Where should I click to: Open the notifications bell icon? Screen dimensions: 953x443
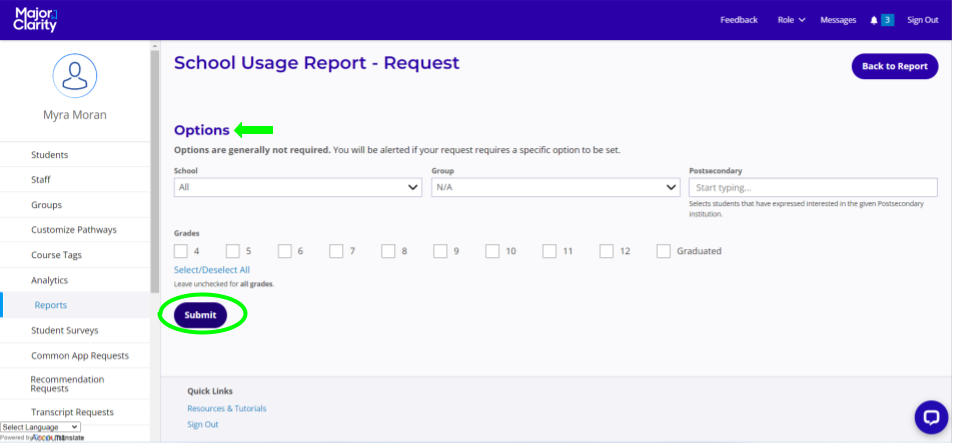coord(873,20)
